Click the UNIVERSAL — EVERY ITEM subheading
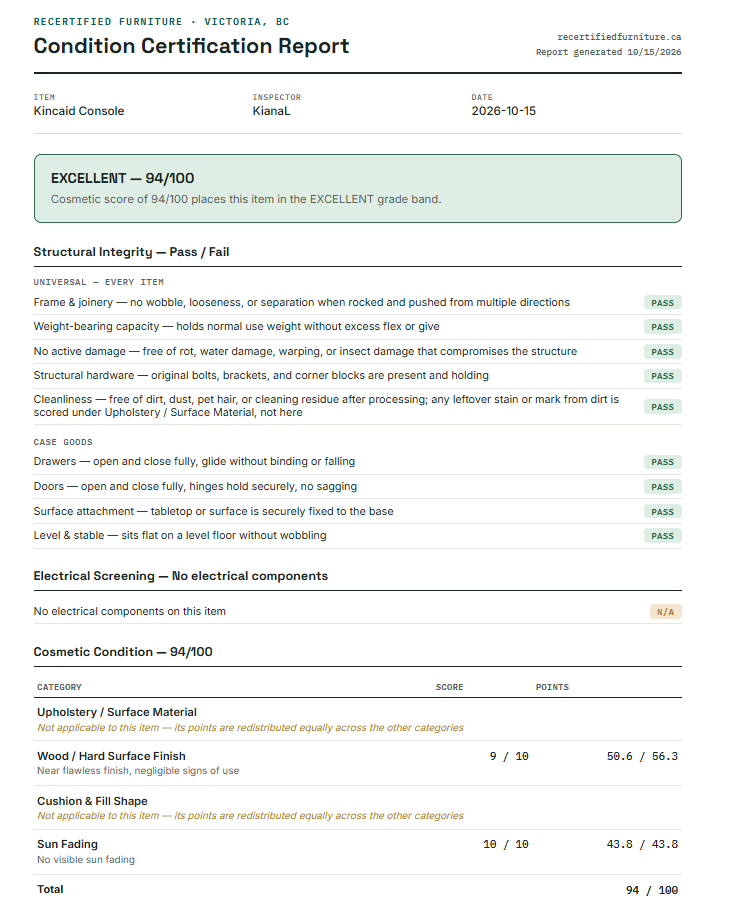742x901 pixels. tap(98, 282)
